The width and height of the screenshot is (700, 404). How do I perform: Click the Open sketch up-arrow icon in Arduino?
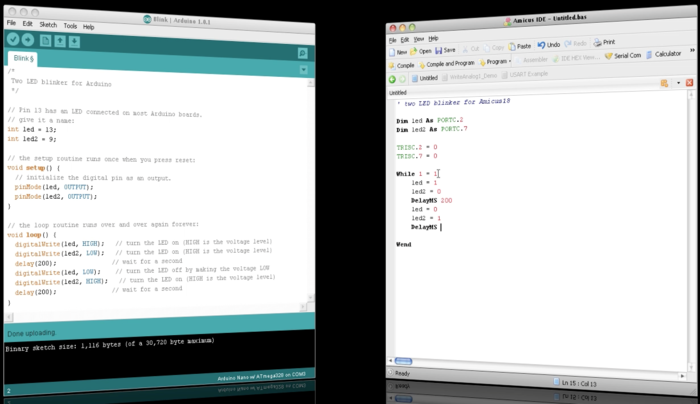pyautogui.click(x=60, y=42)
